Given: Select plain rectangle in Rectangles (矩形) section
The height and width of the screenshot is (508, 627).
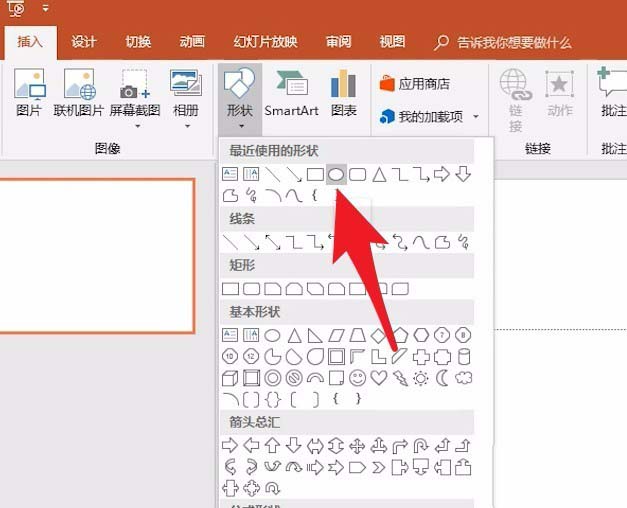Looking at the screenshot, I should coord(230,289).
